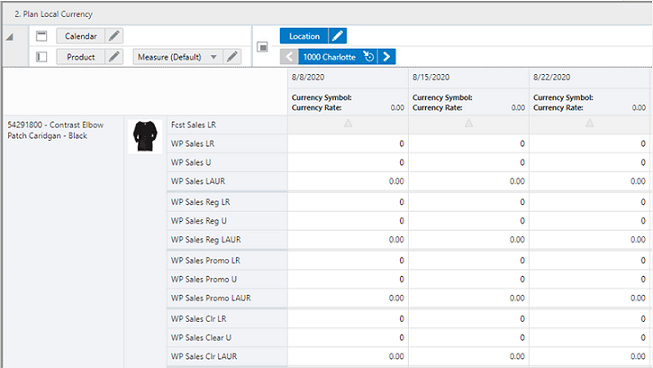Edit Location dimension with pencil icon
653x368 pixels.
[338, 36]
